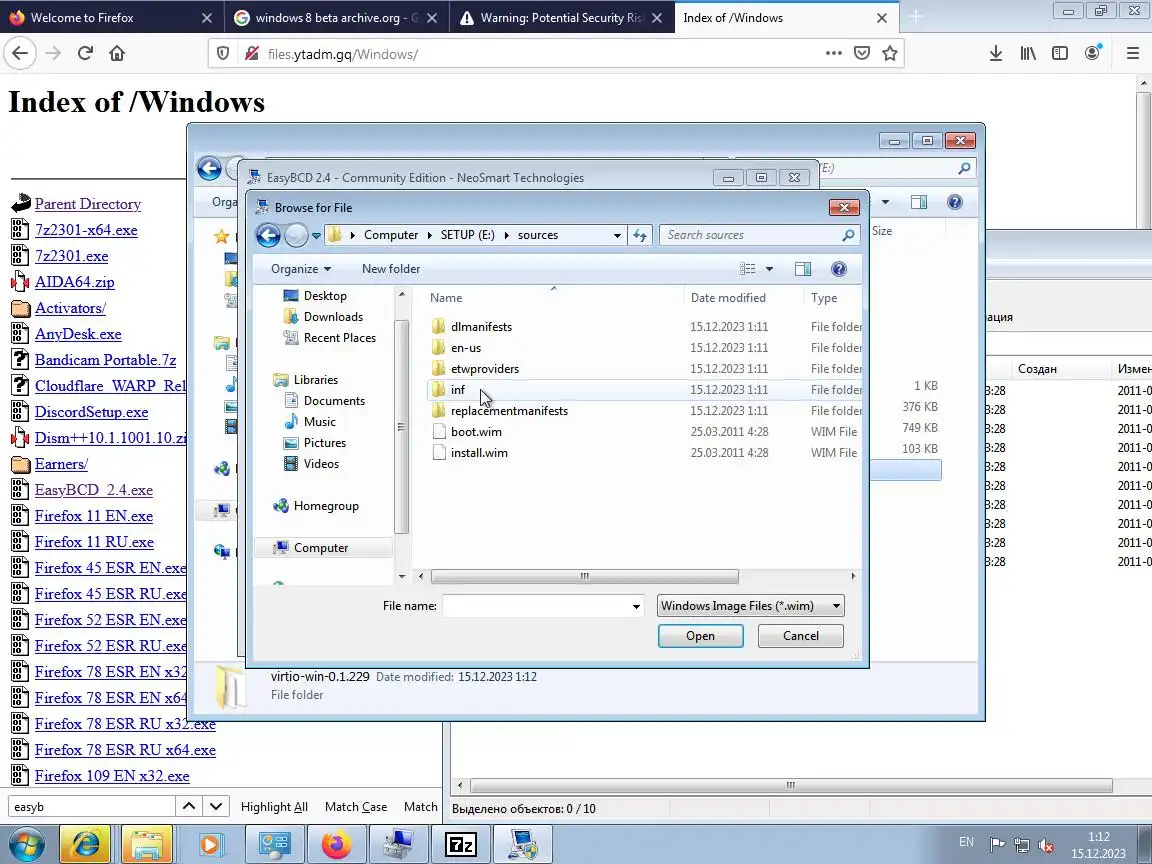The image size is (1152, 864).
Task: Select Homegroup in navigation pane
Action: pos(325,506)
